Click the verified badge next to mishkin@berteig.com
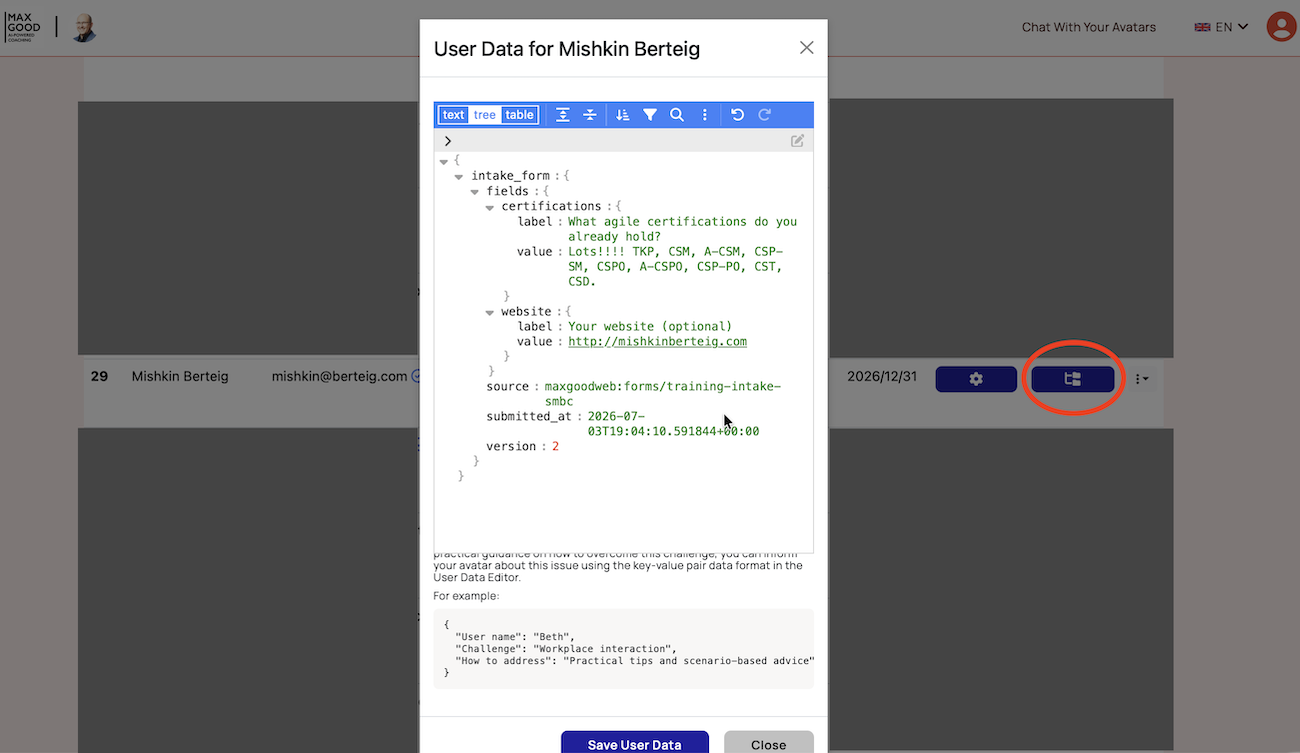 416,377
